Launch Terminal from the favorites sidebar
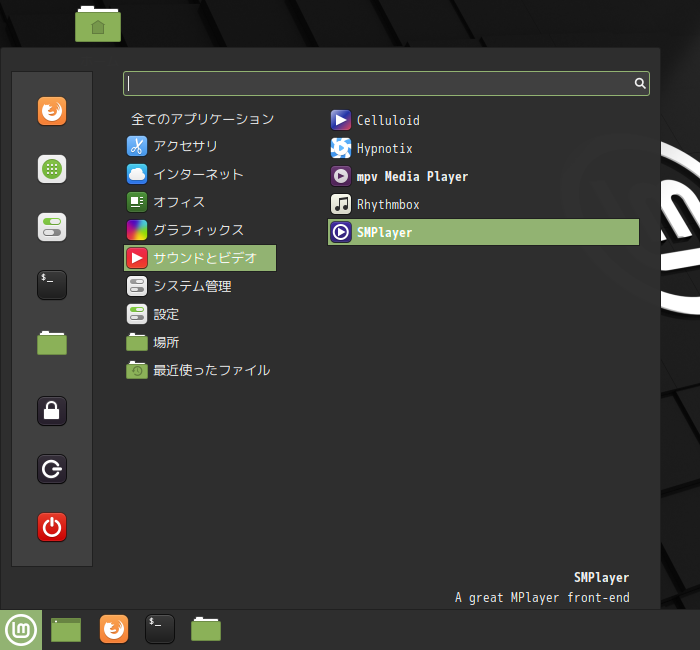This screenshot has height=650, width=700. pyautogui.click(x=52, y=285)
